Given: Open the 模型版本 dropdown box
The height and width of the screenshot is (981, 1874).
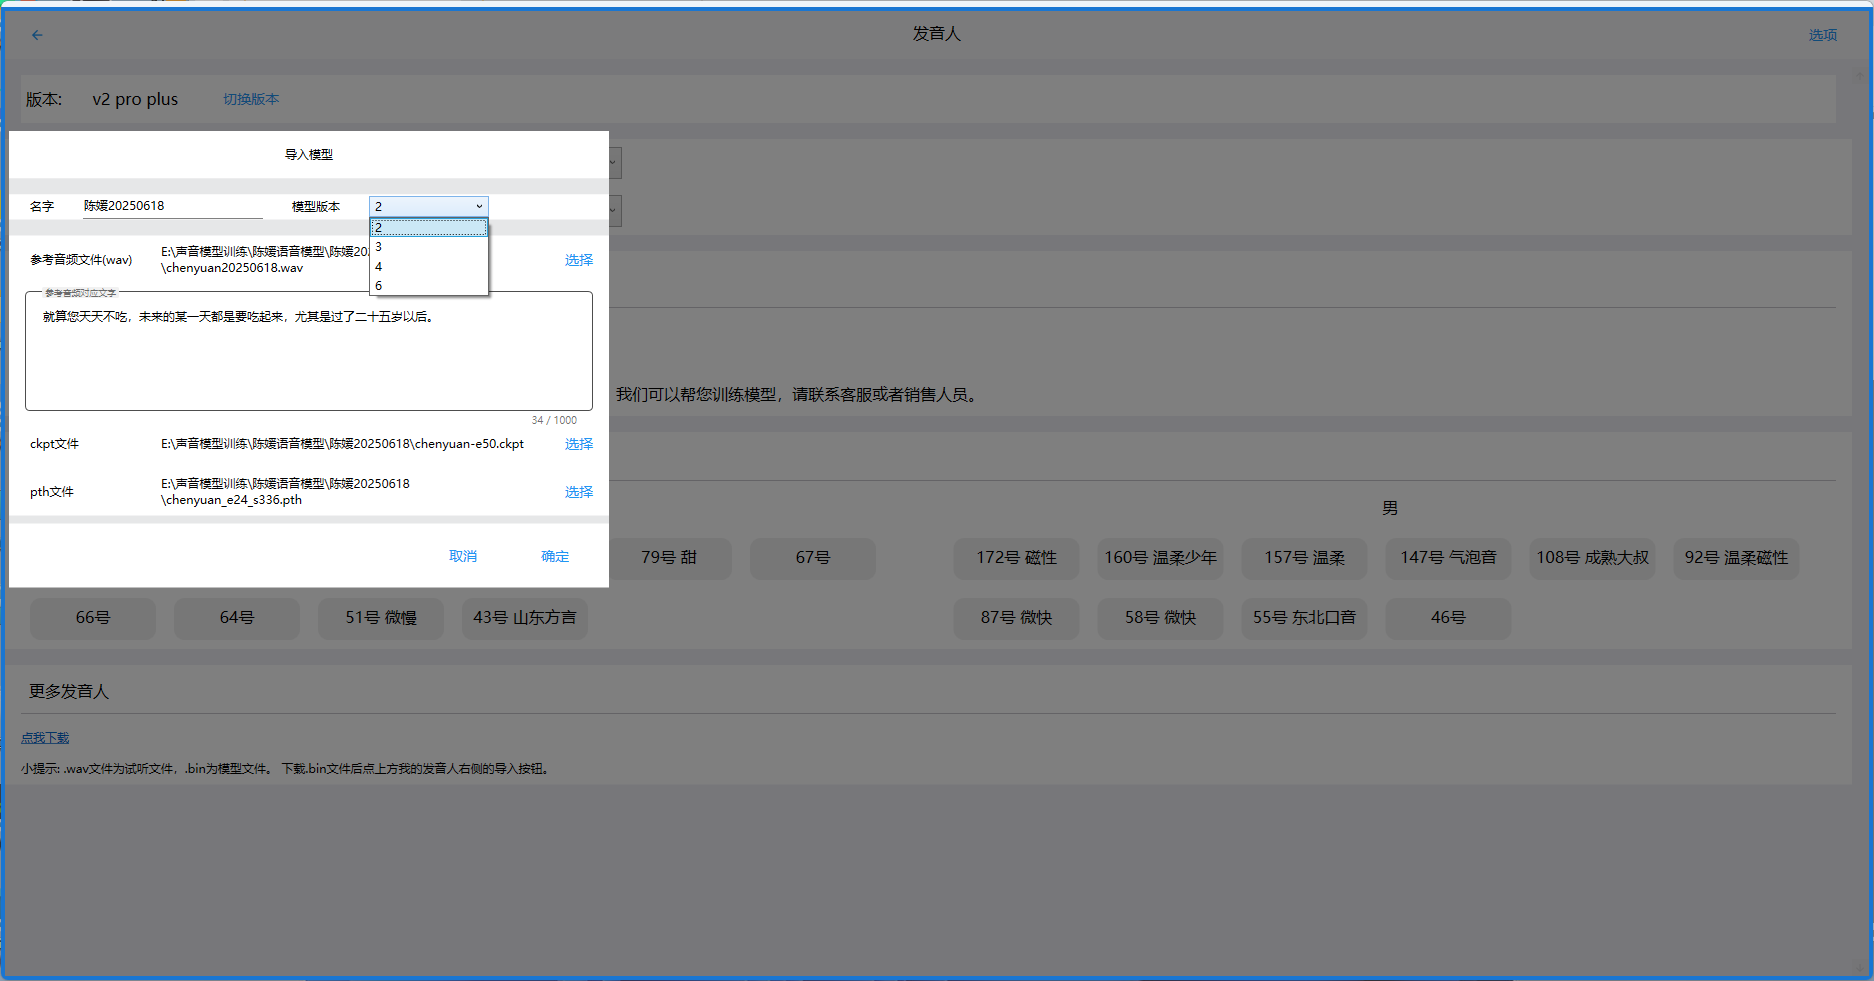Looking at the screenshot, I should click(429, 206).
